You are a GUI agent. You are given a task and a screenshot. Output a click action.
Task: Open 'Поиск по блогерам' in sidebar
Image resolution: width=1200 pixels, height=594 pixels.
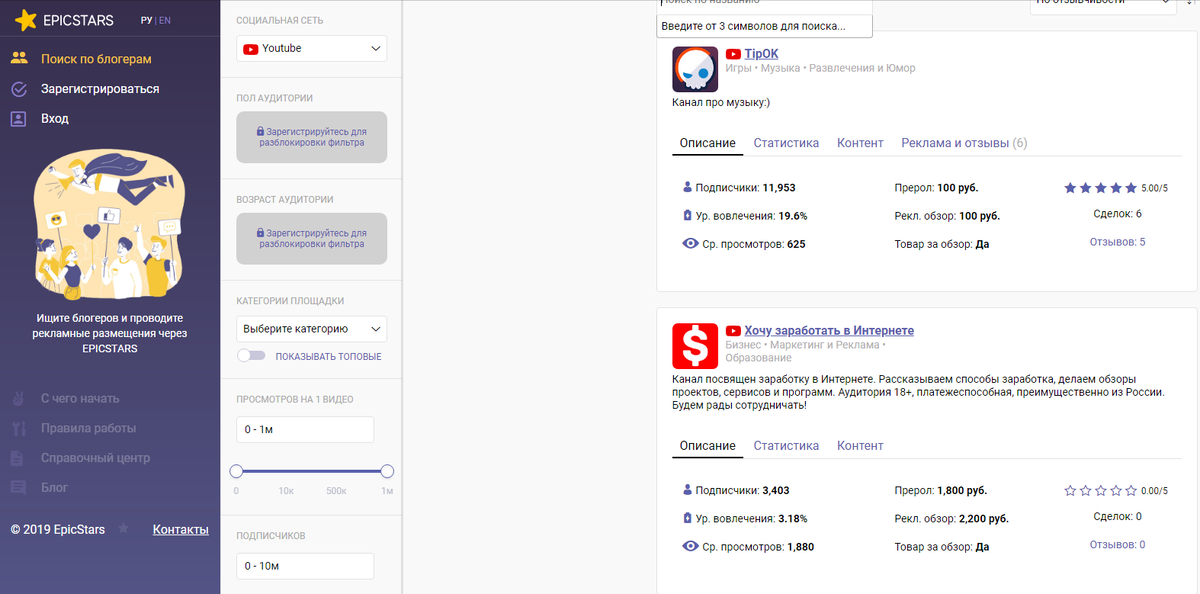(x=96, y=59)
